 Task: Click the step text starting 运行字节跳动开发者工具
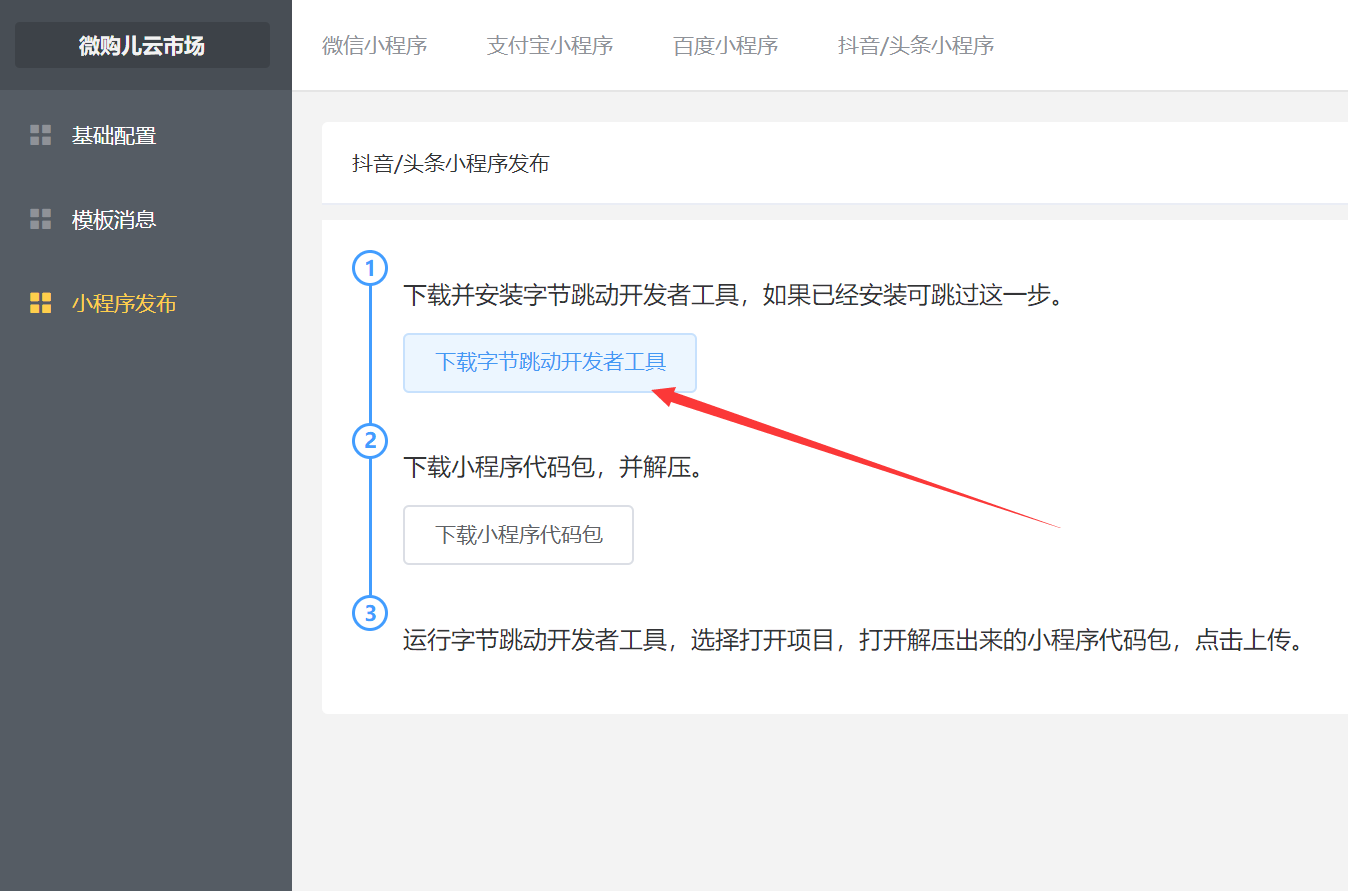pyautogui.click(x=855, y=639)
